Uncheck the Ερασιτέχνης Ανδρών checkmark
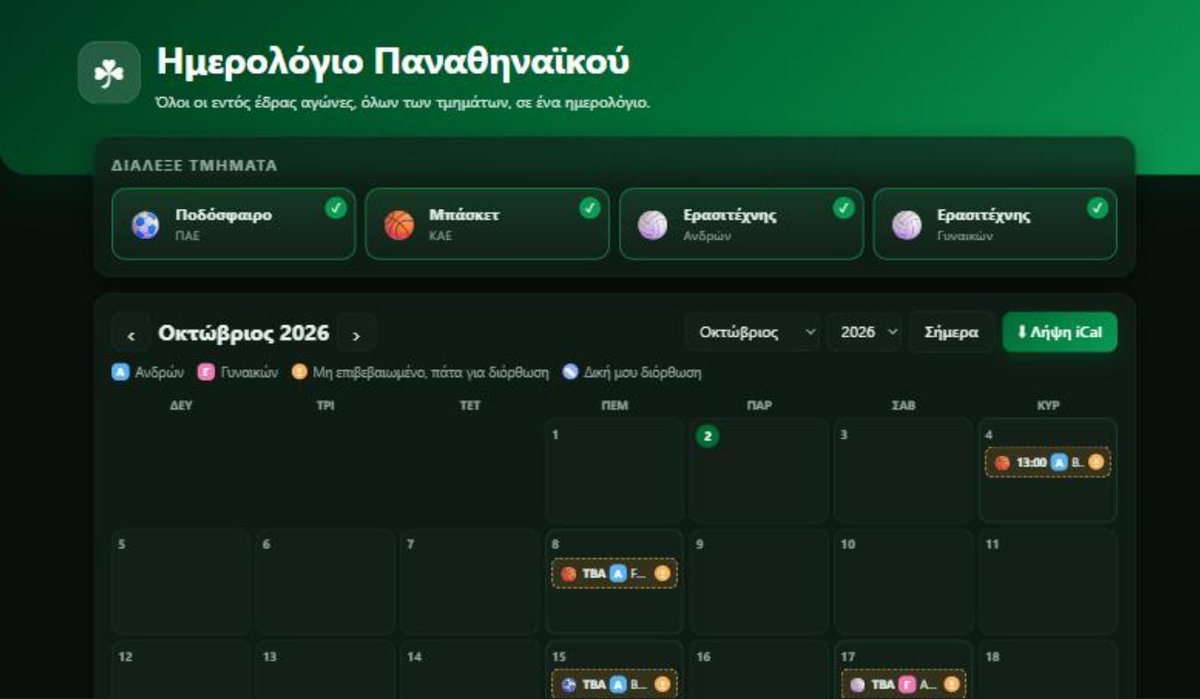The width and height of the screenshot is (1200, 699). (844, 208)
